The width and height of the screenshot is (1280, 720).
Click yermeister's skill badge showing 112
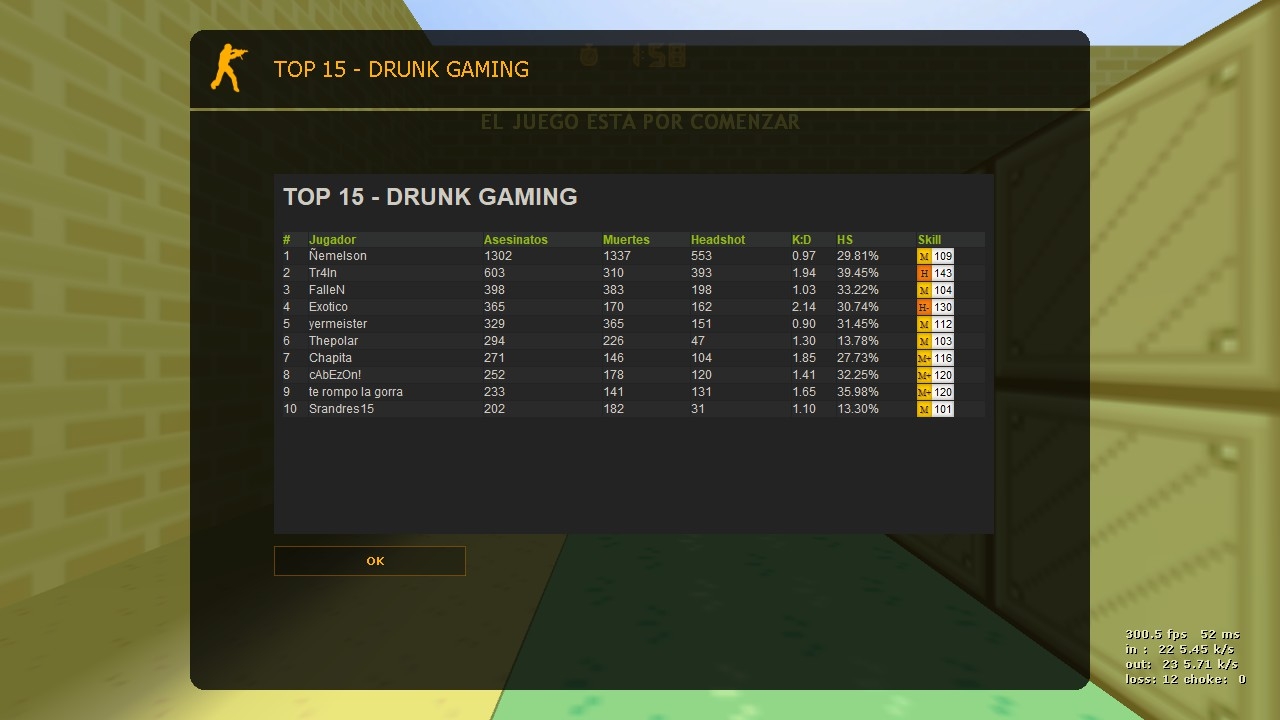(x=935, y=325)
